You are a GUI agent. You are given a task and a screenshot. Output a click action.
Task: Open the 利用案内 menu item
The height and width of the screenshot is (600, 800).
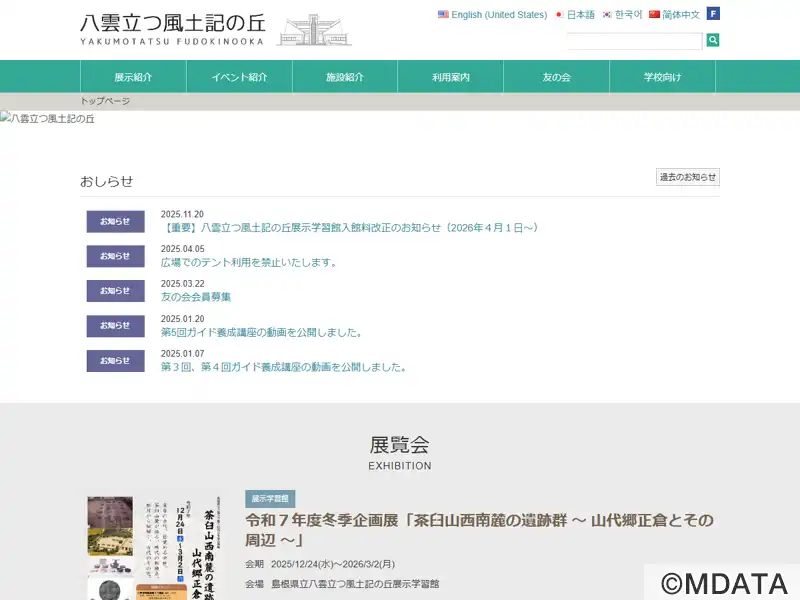451,77
